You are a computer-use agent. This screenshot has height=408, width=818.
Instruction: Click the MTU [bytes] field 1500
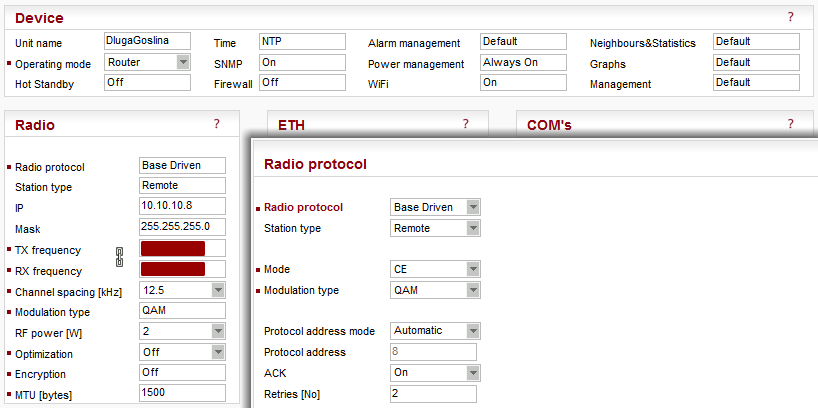pyautogui.click(x=183, y=393)
